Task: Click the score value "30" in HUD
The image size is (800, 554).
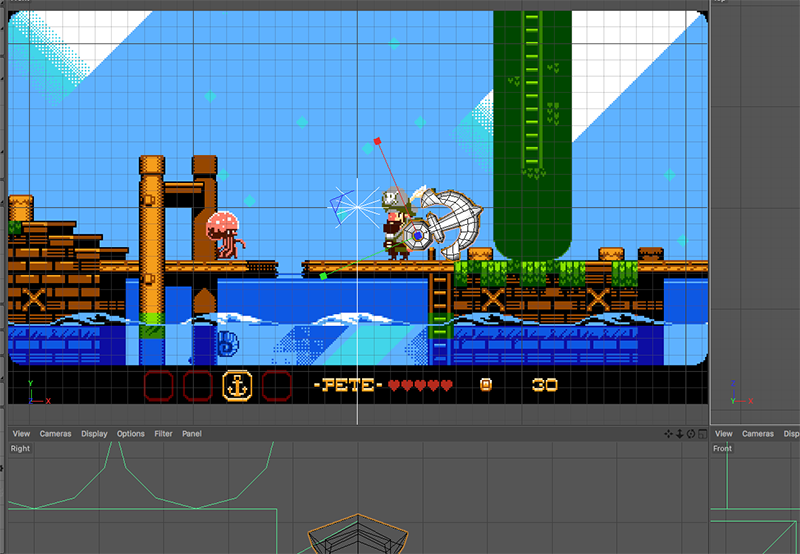Action: [x=544, y=385]
